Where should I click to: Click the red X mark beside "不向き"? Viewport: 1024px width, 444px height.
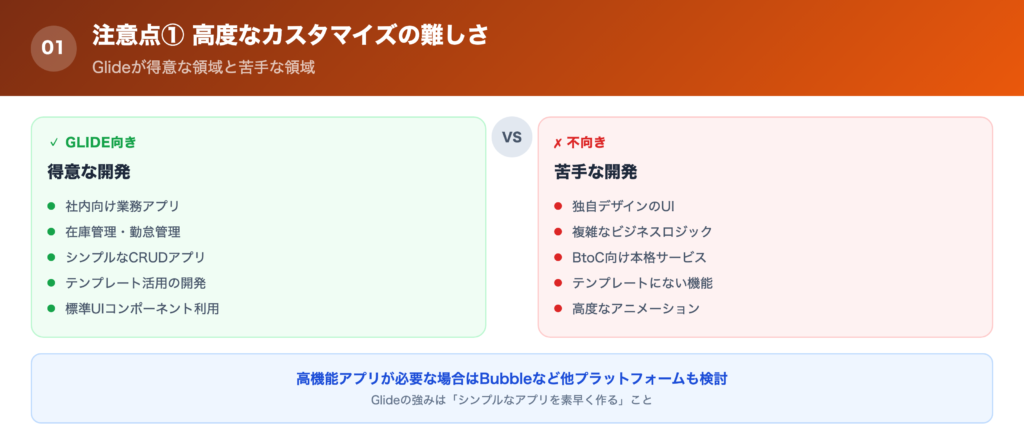[558, 142]
